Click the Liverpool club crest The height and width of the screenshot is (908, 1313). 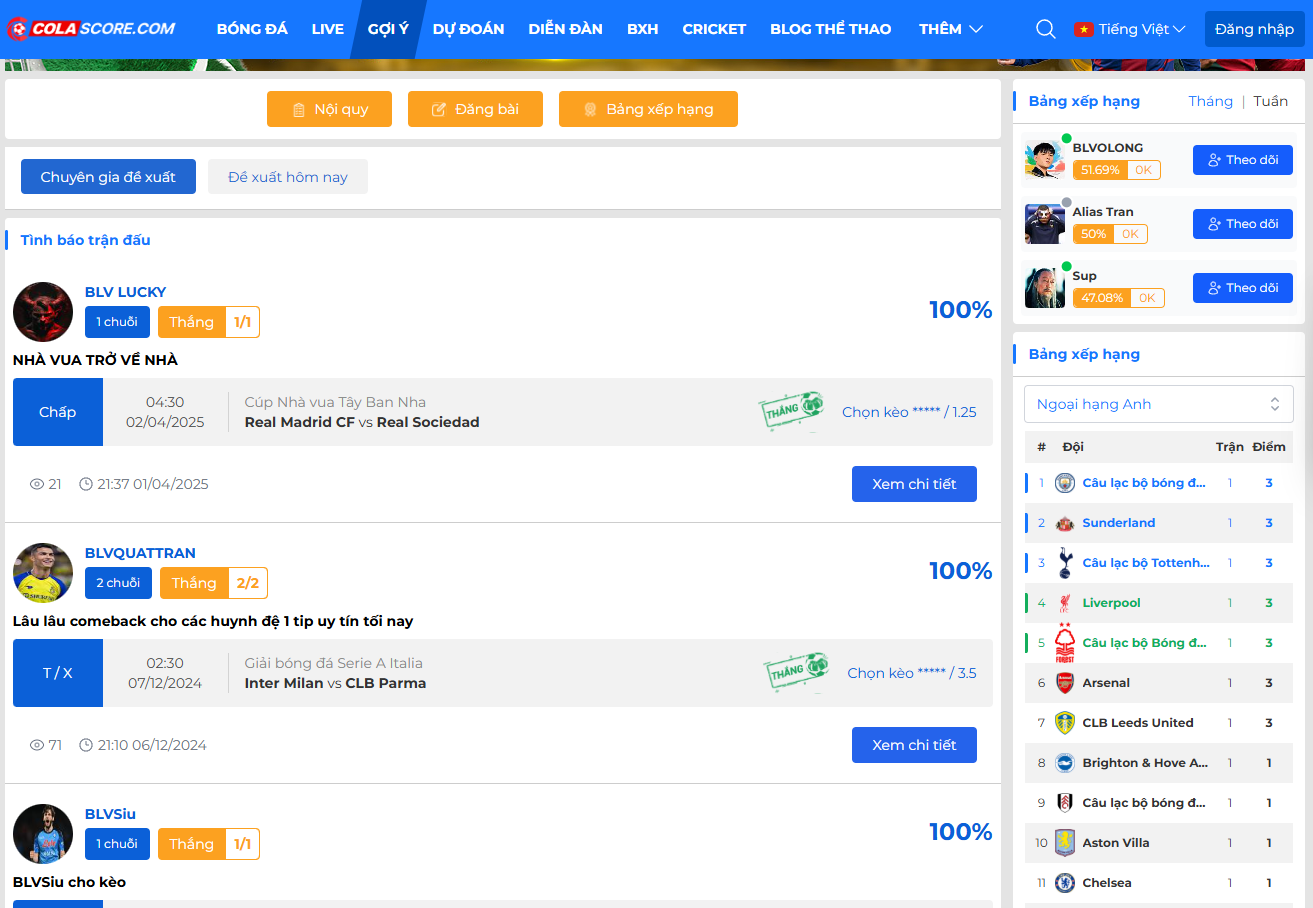pos(1065,603)
